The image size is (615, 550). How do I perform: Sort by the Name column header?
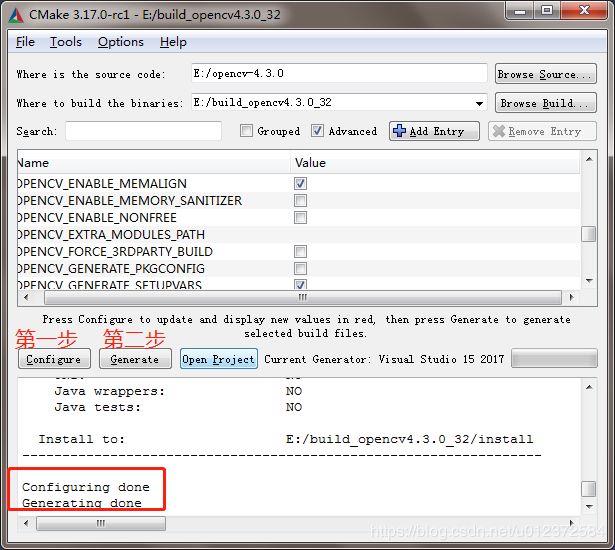(154, 162)
